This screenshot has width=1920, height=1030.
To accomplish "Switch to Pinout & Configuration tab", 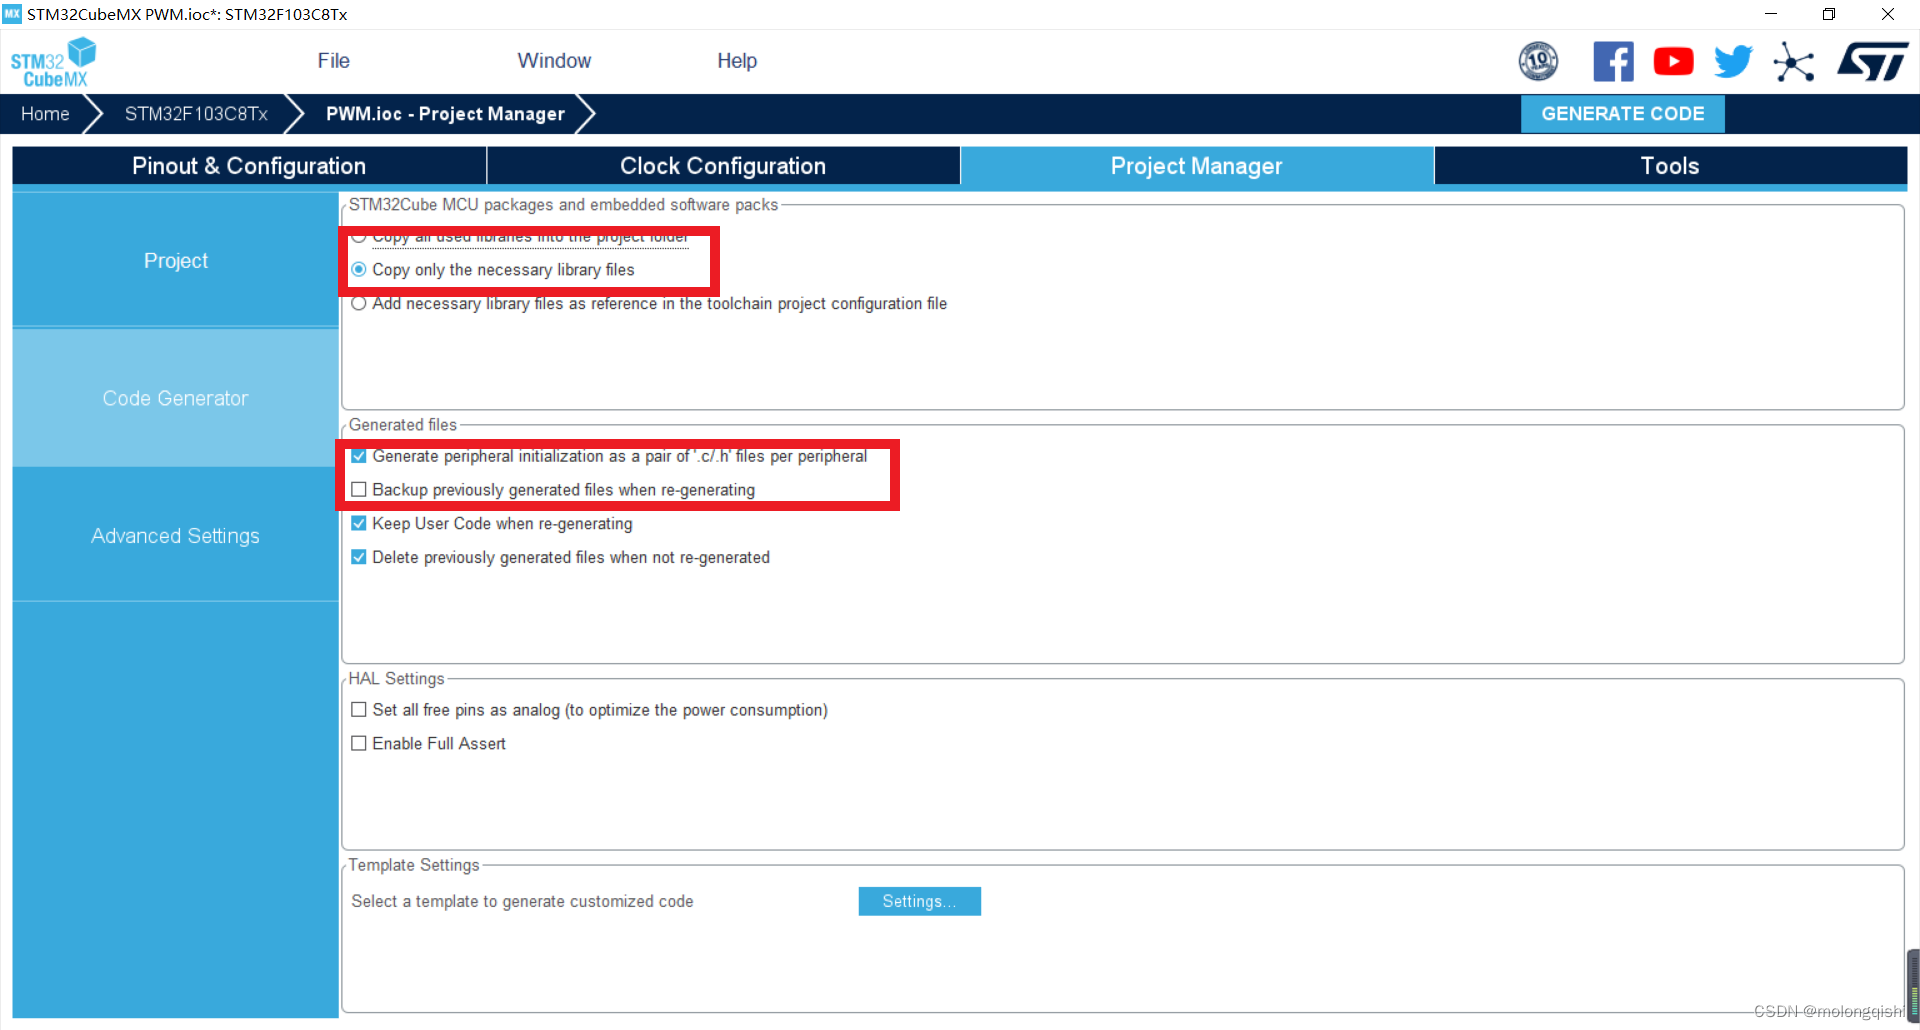I will pyautogui.click(x=249, y=166).
